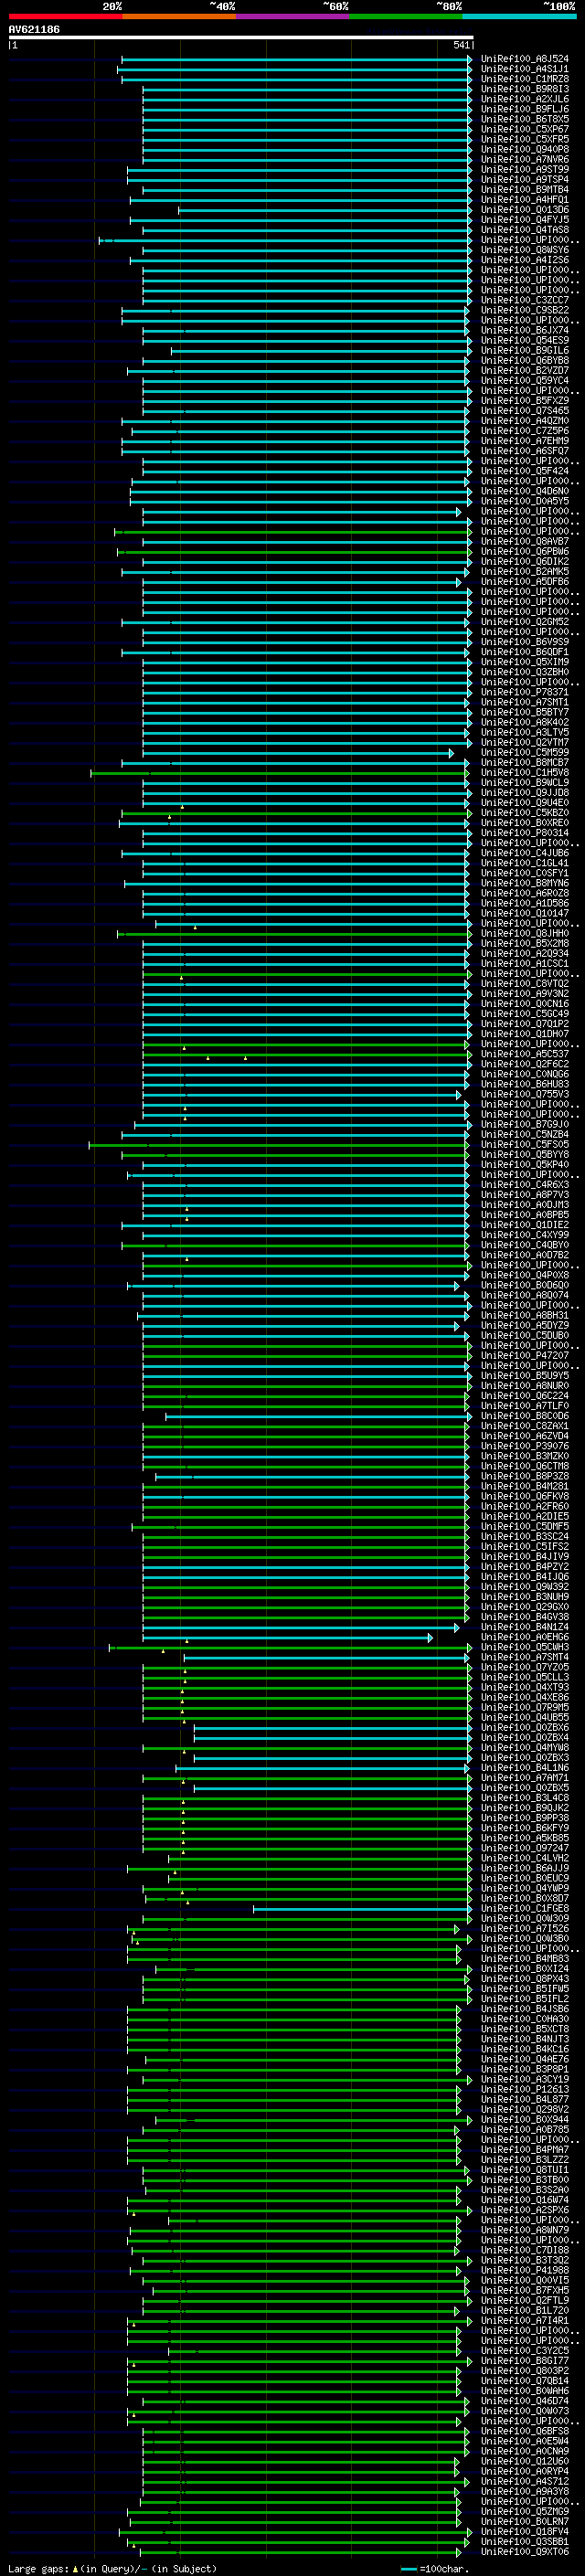Viewport: 585px width, 2576px height.
Task: Open hit UniRef100_A4S1J1
Action: pos(525,69)
